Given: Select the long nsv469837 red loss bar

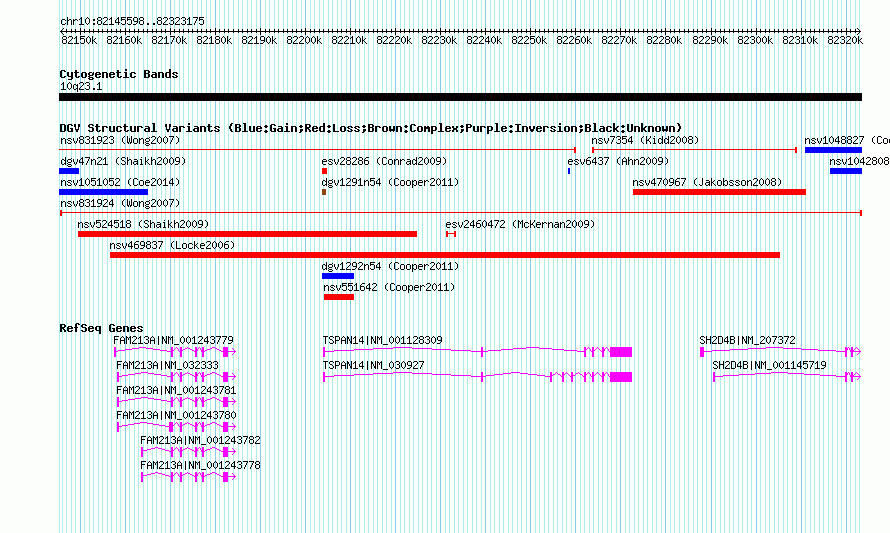Looking at the screenshot, I should coord(445,255).
